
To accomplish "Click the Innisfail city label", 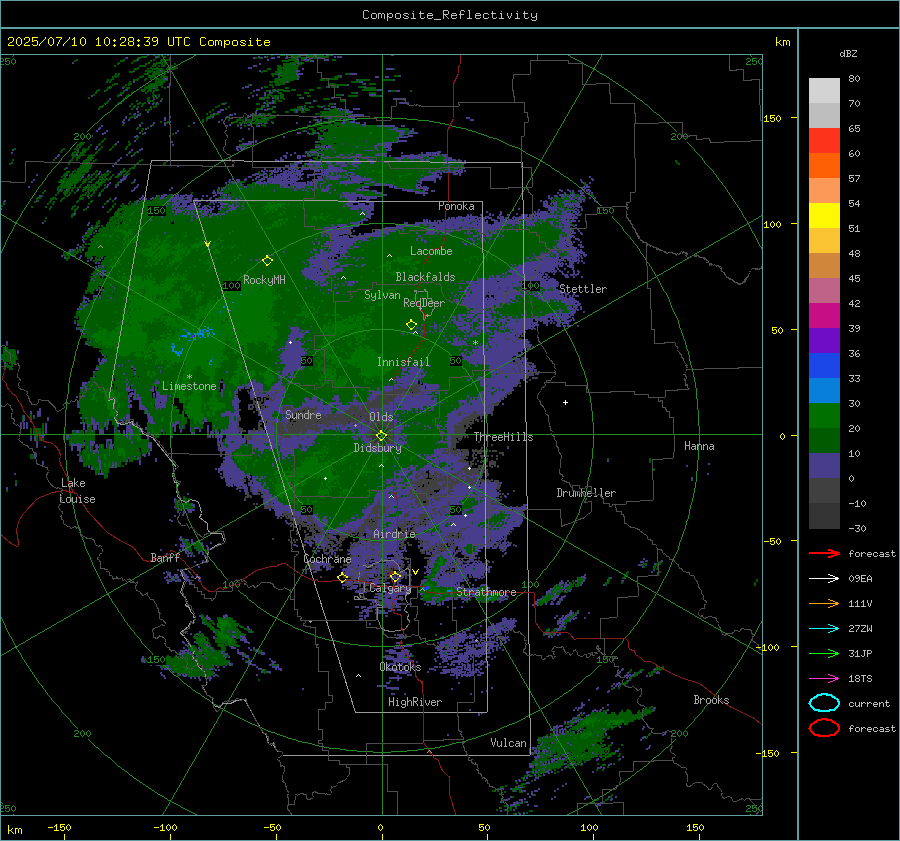I will point(403,362).
